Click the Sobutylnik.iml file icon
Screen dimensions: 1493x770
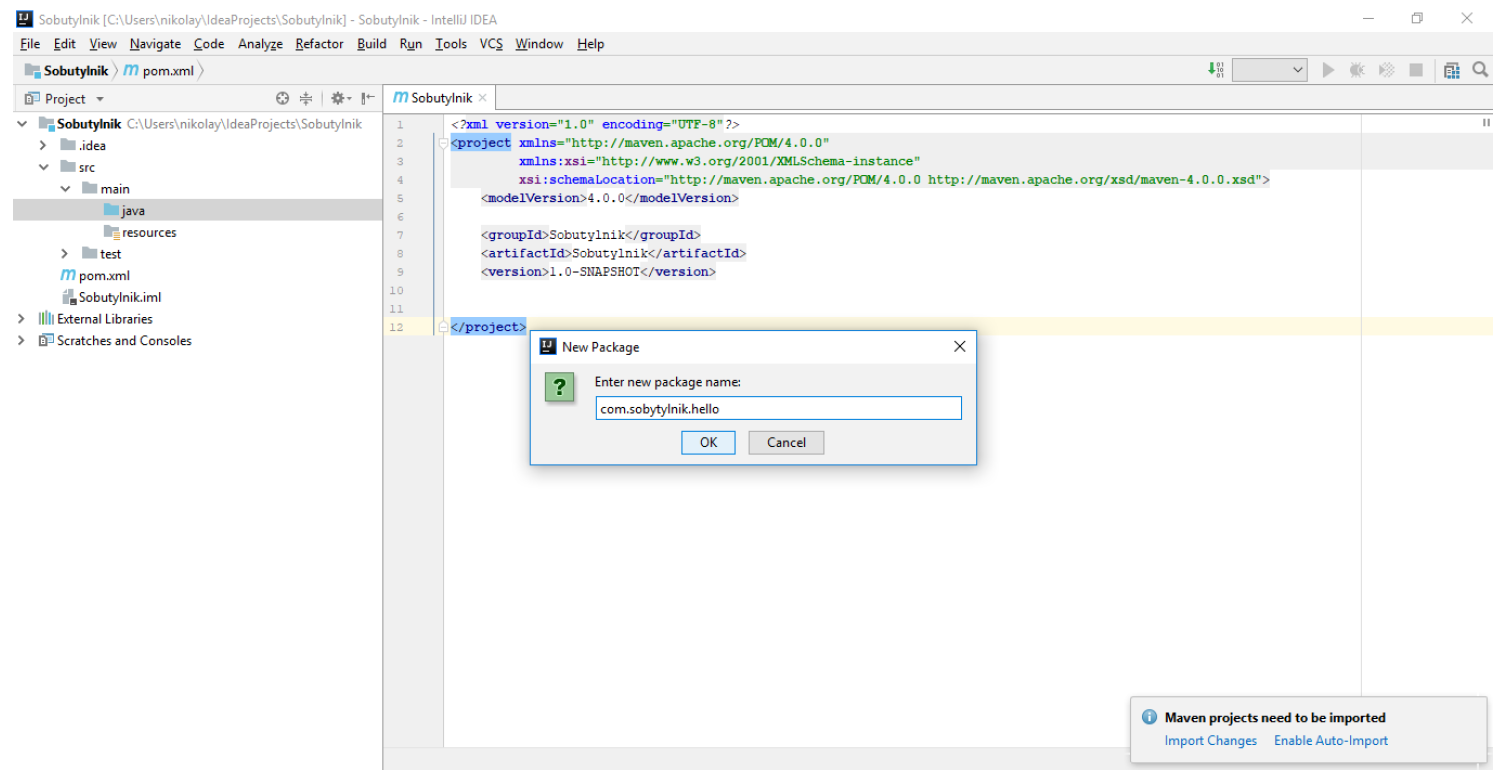click(x=69, y=297)
